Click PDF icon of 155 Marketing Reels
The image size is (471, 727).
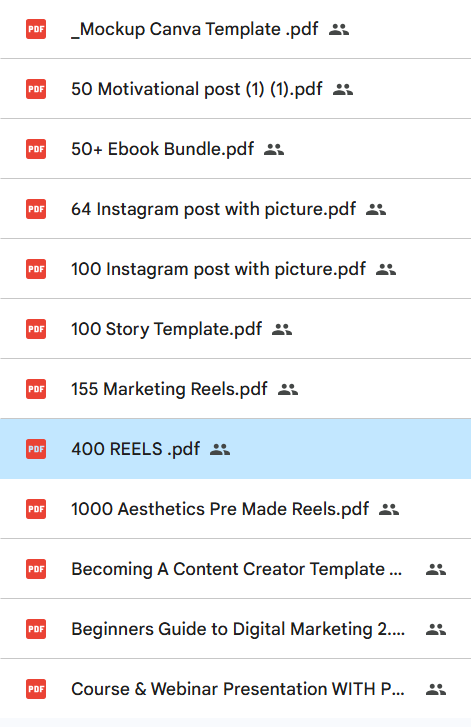click(36, 389)
